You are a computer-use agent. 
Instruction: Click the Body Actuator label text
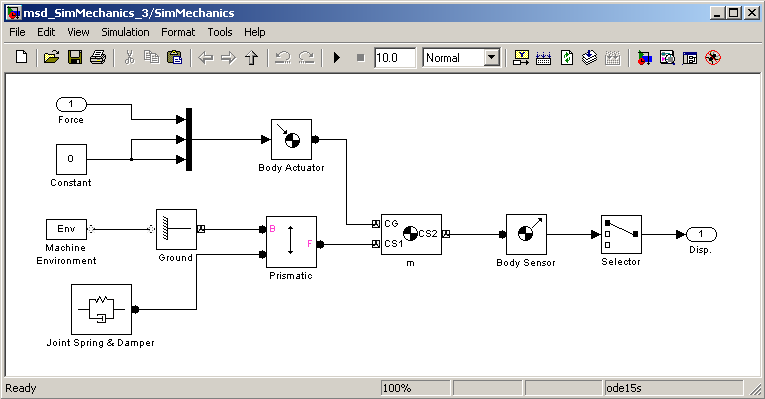(x=291, y=168)
